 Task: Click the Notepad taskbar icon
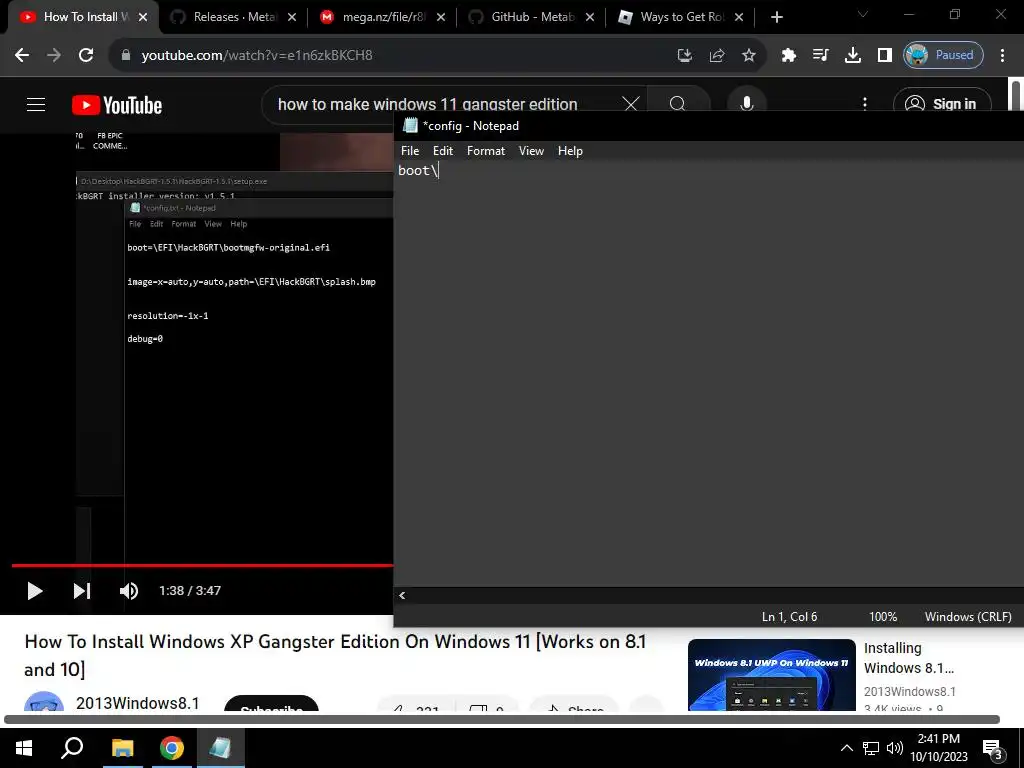click(x=221, y=748)
